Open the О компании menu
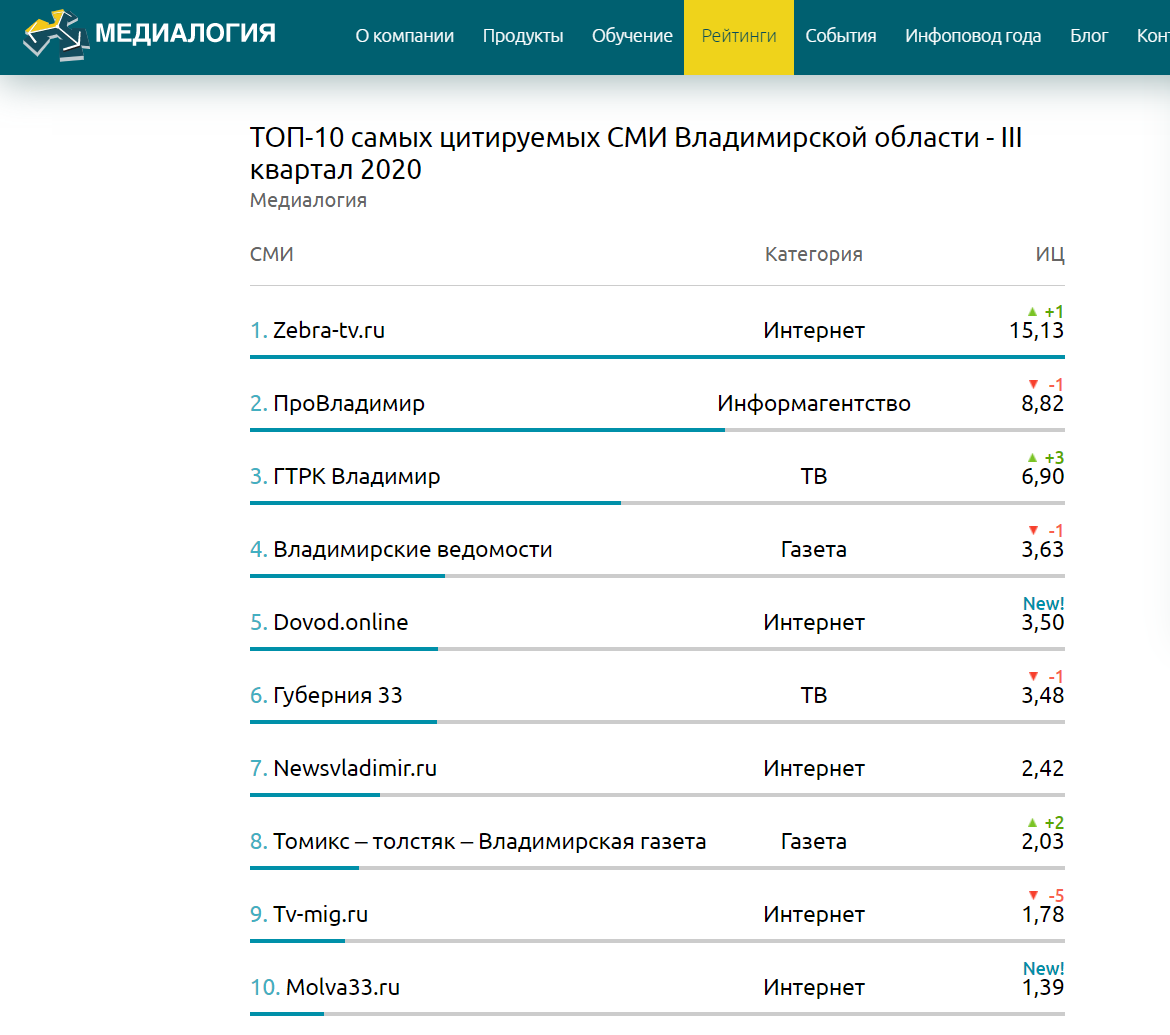This screenshot has height=1035, width=1170. pyautogui.click(x=404, y=36)
